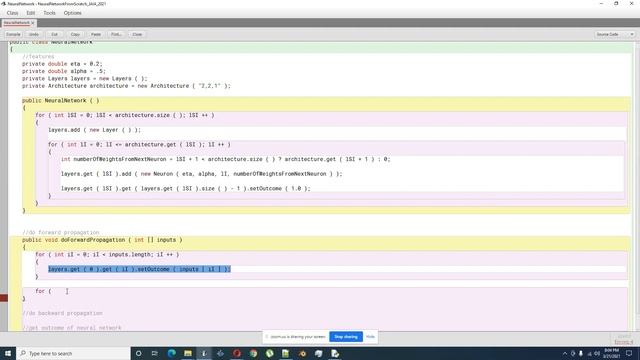This screenshot has width=640, height=360.
Task: Click the taskbar search box
Action: [73, 353]
